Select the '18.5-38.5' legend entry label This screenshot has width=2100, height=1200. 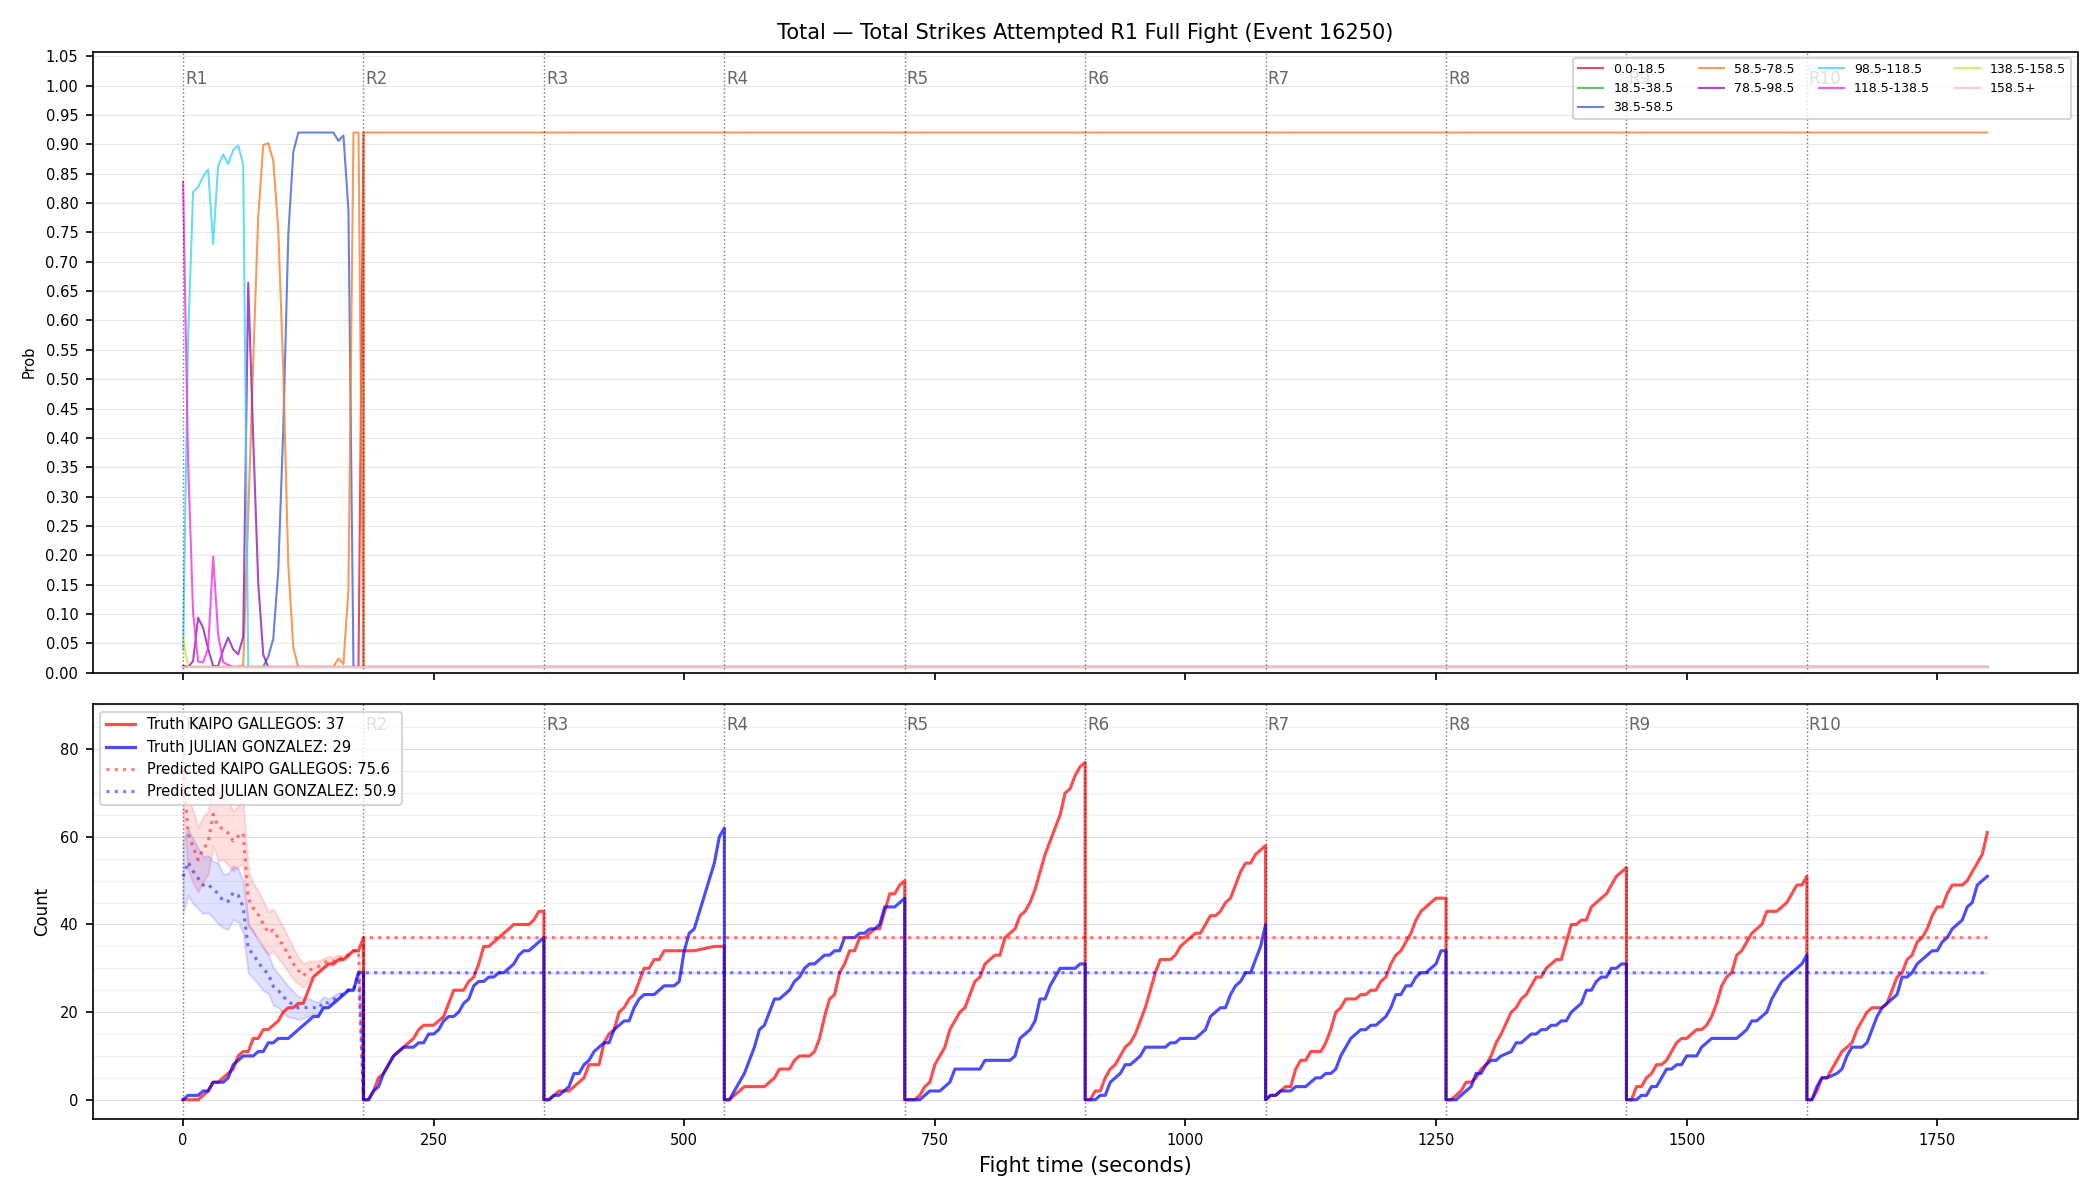pyautogui.click(x=1643, y=88)
